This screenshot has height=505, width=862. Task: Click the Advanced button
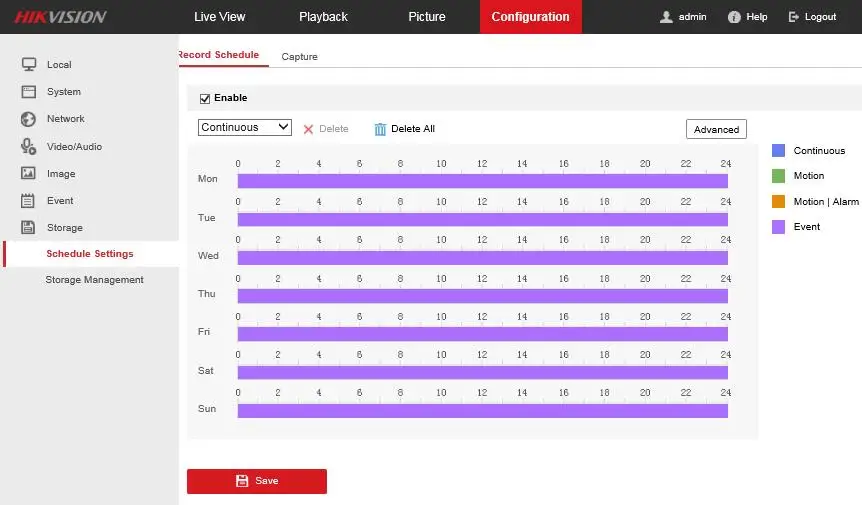point(716,129)
